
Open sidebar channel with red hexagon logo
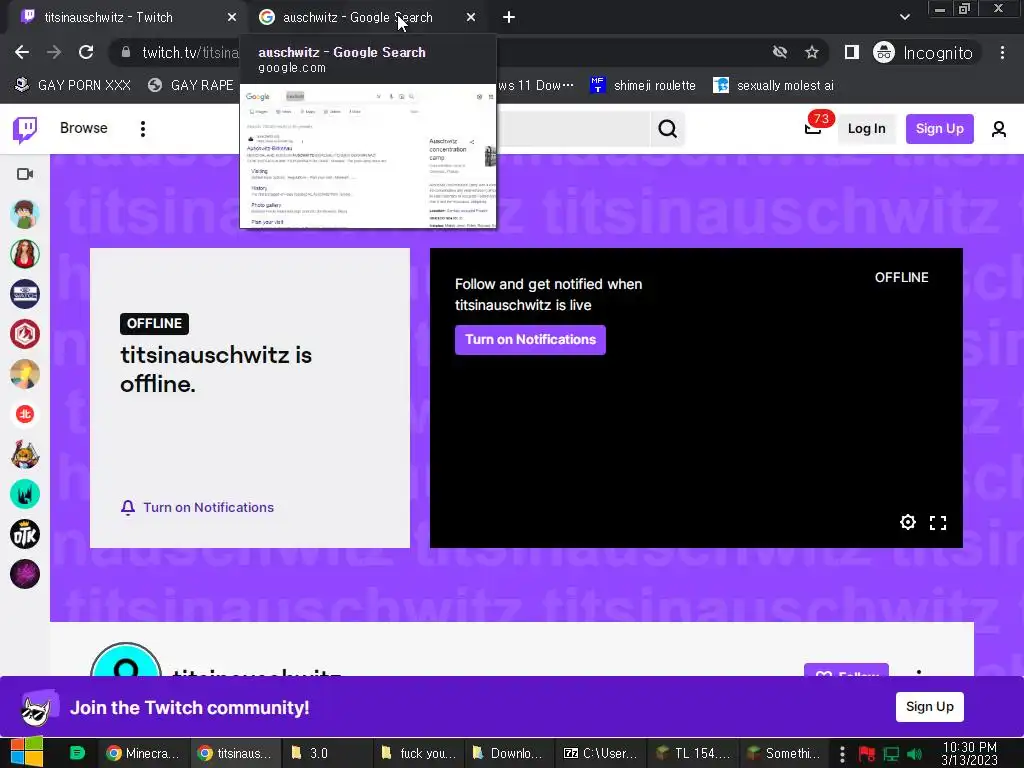25,334
